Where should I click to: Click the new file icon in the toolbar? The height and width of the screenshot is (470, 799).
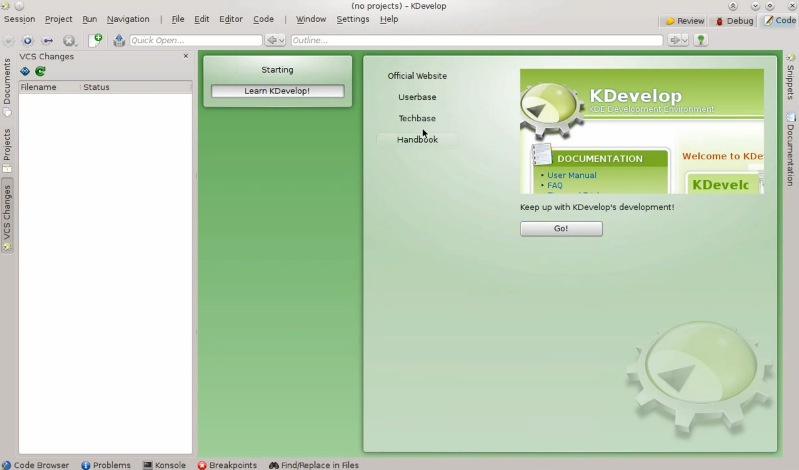[x=96, y=40]
